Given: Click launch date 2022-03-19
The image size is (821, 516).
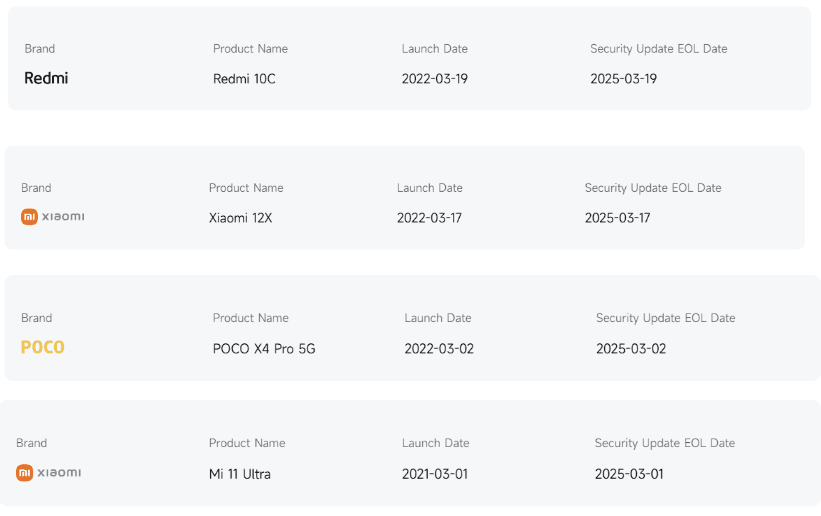Looking at the screenshot, I should (x=434, y=79).
